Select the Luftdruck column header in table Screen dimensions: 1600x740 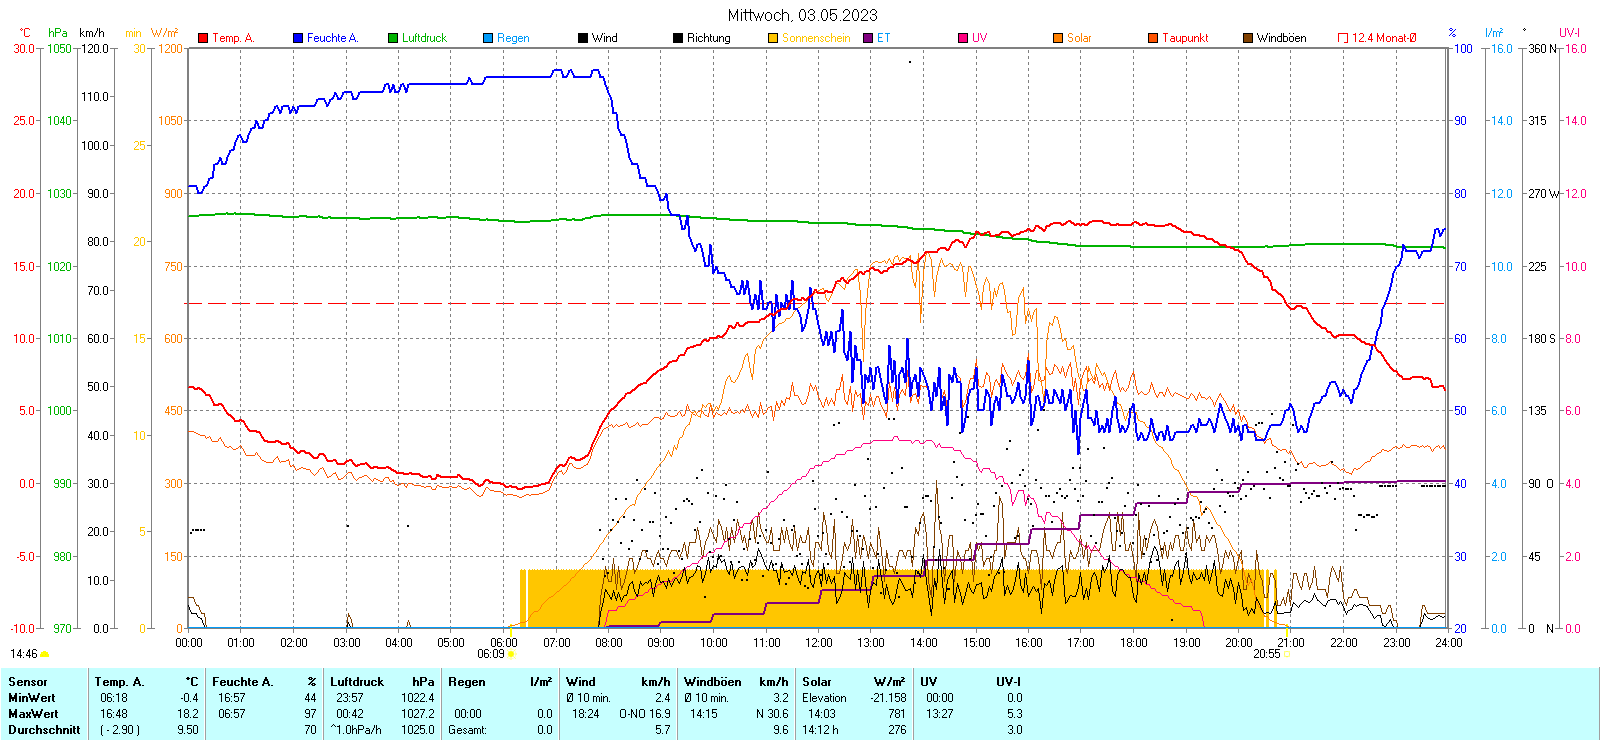click(x=357, y=682)
